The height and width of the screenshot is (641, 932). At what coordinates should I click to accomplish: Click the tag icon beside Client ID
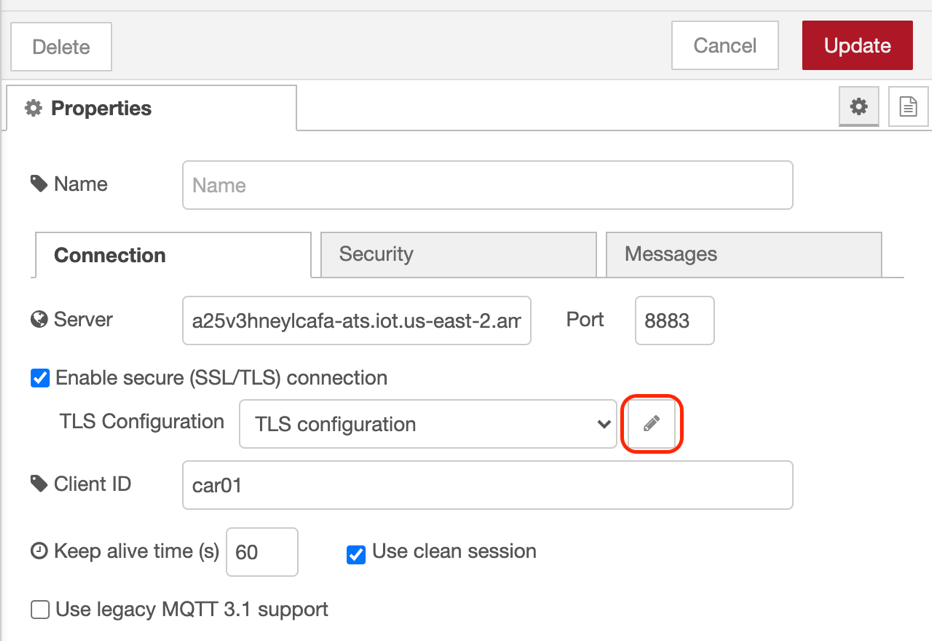[x=39, y=483]
